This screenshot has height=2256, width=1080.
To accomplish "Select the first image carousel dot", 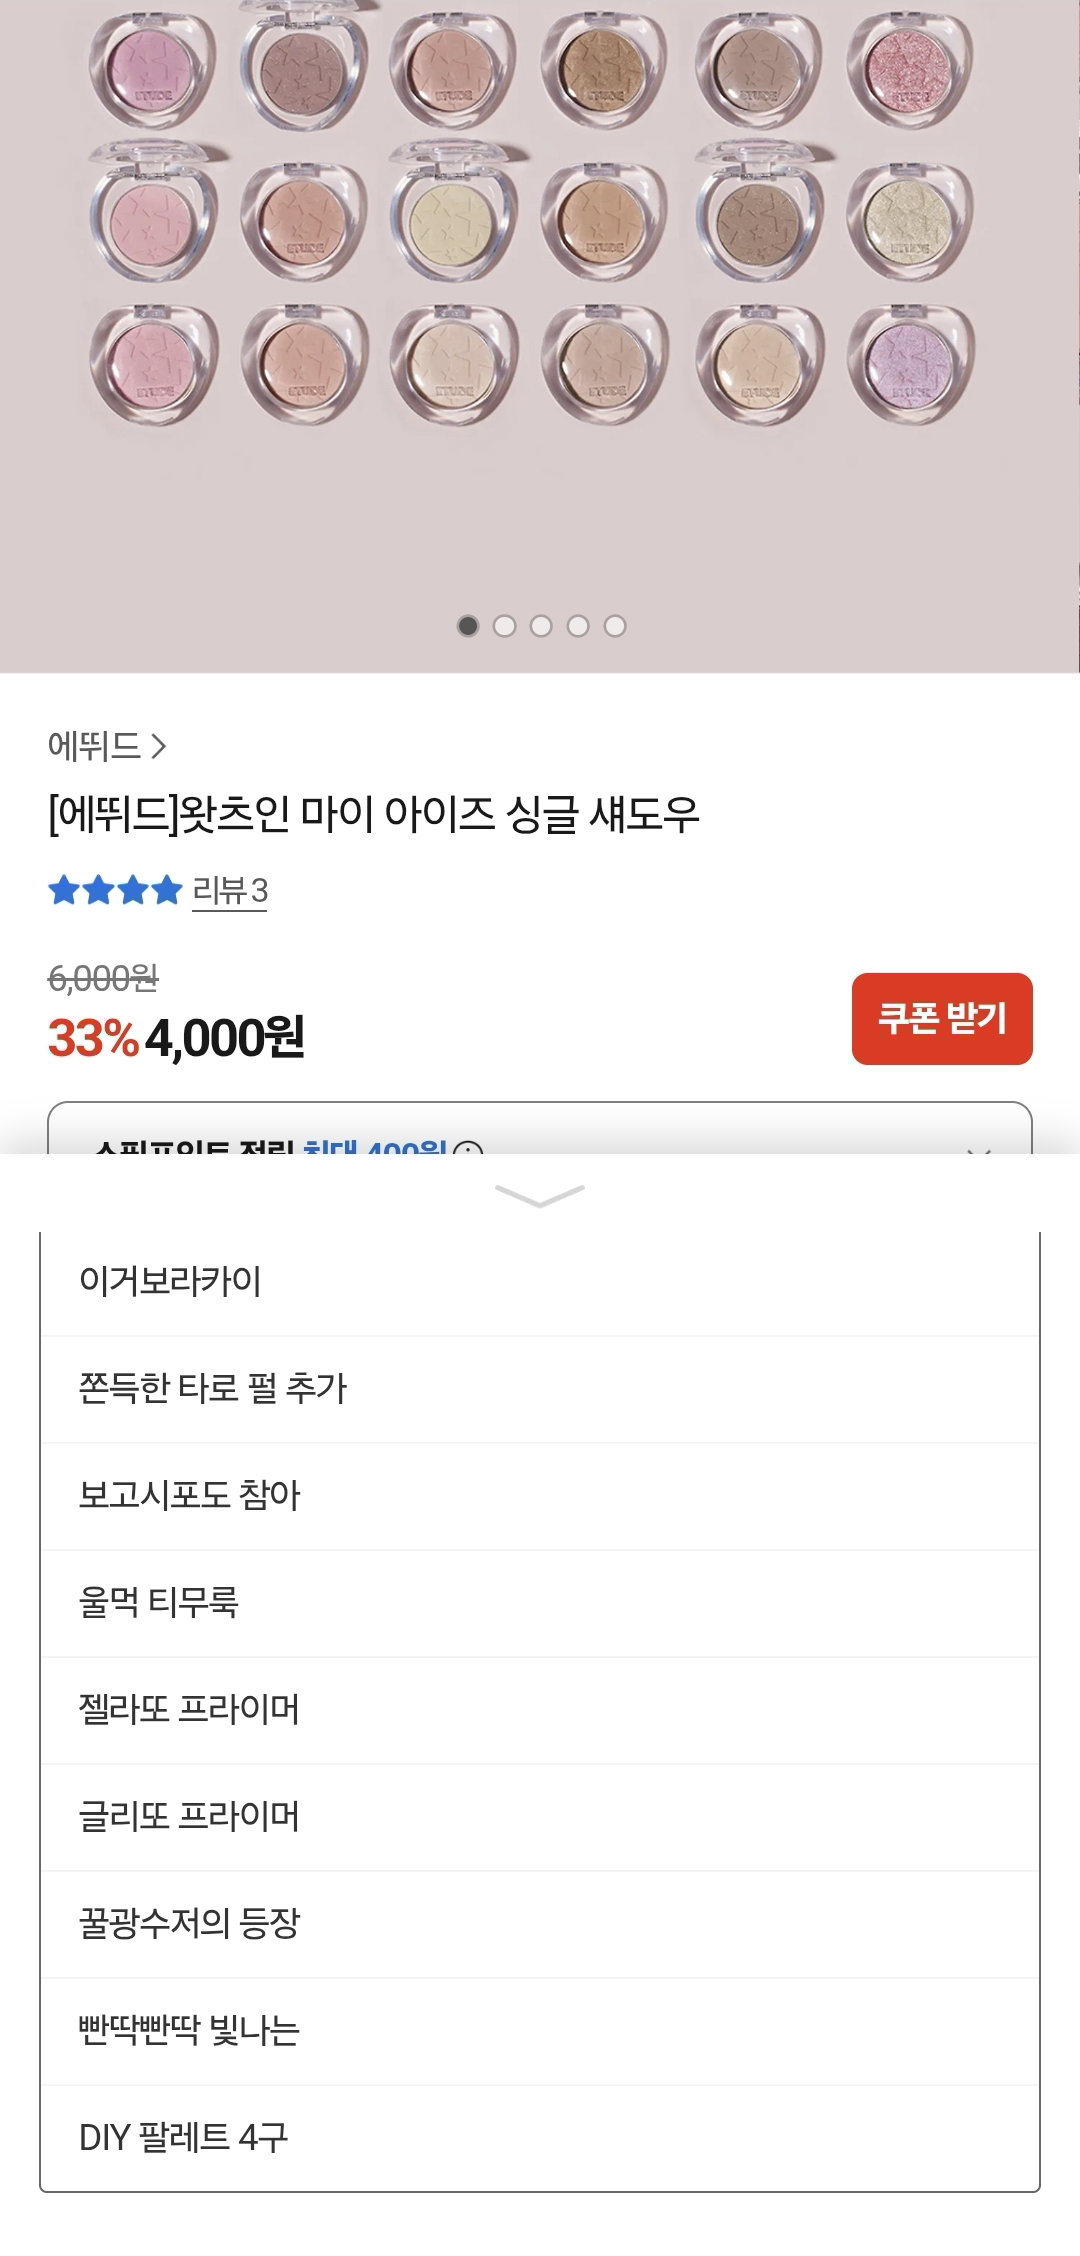I will point(468,626).
